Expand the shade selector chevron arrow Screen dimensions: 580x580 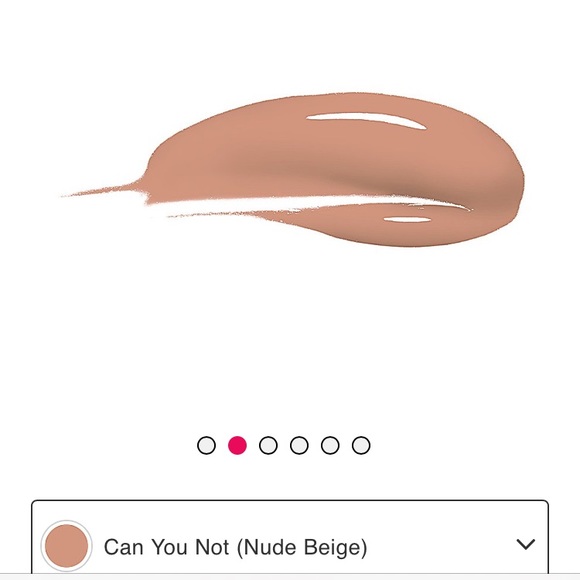tap(526, 544)
